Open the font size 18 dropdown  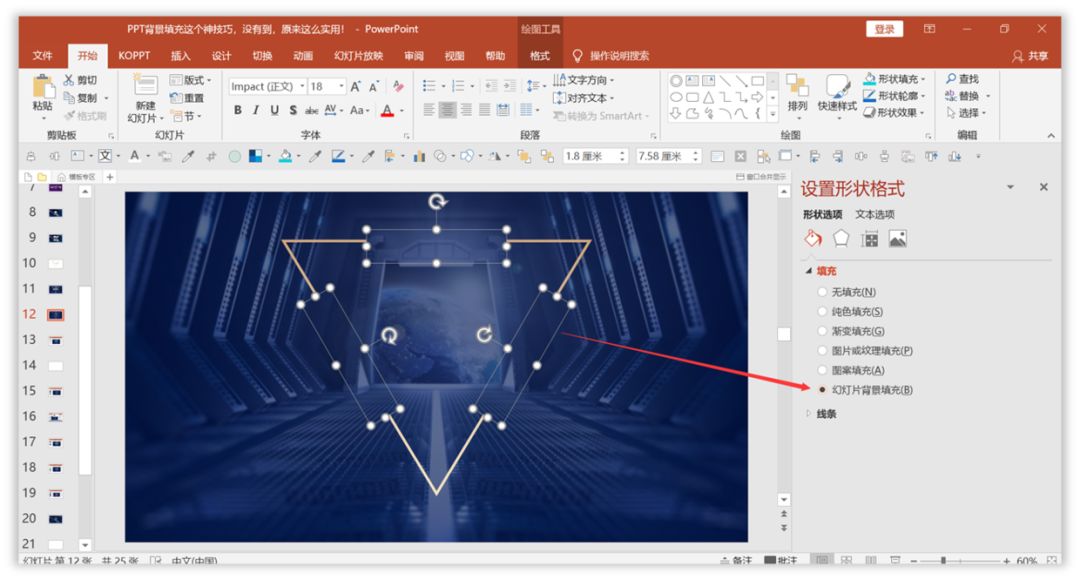pos(341,86)
